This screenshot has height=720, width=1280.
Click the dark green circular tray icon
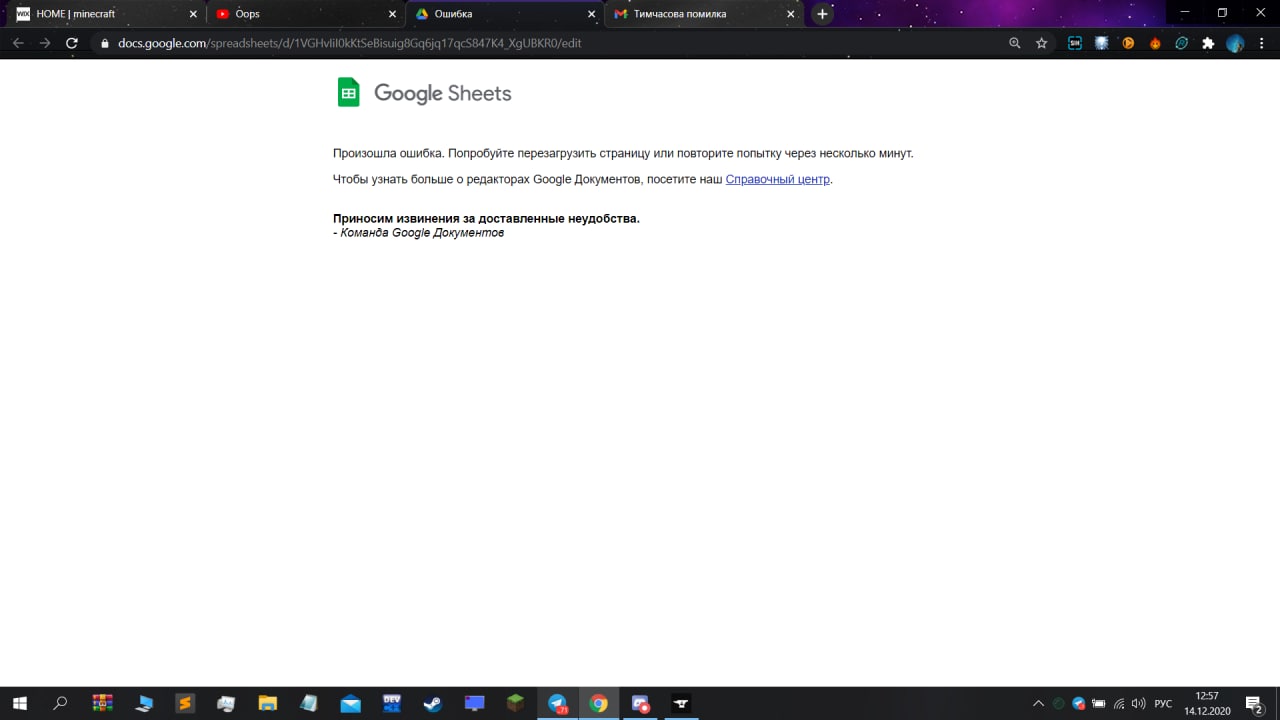(x=1059, y=703)
